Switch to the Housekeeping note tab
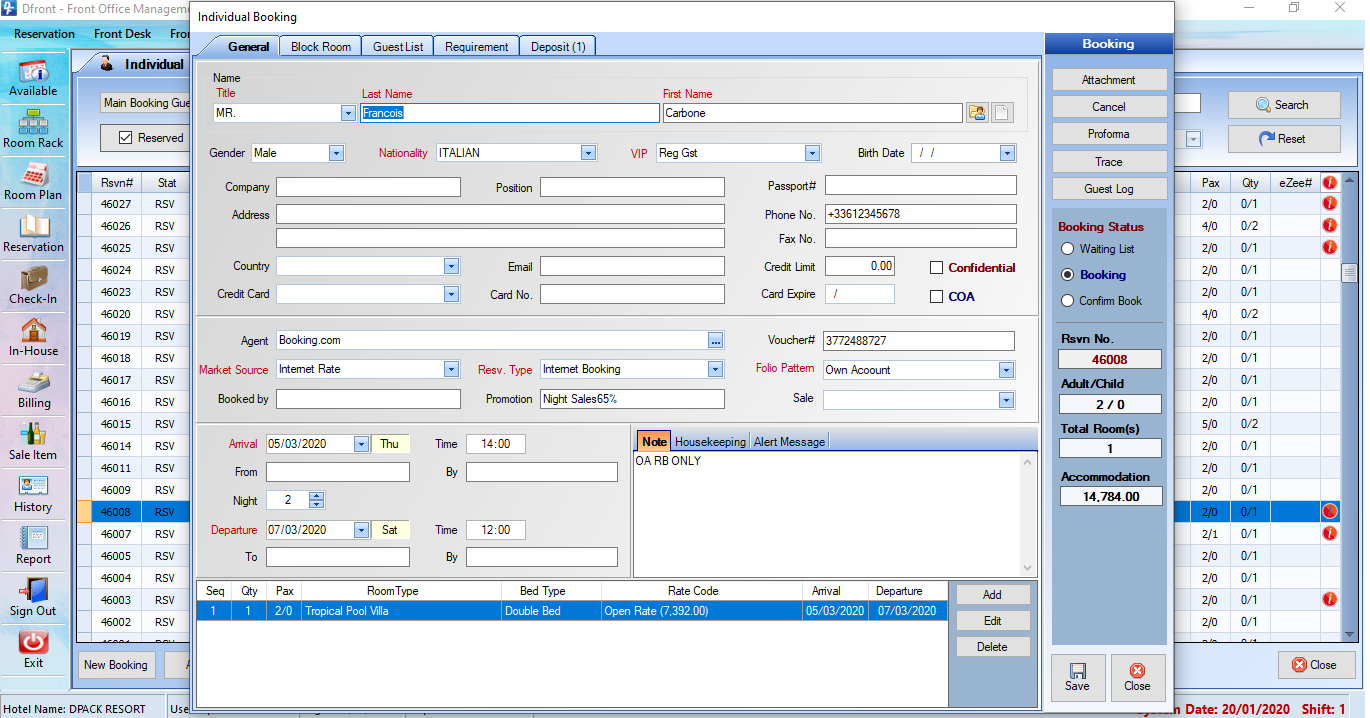The width and height of the screenshot is (1370, 718). pos(710,442)
